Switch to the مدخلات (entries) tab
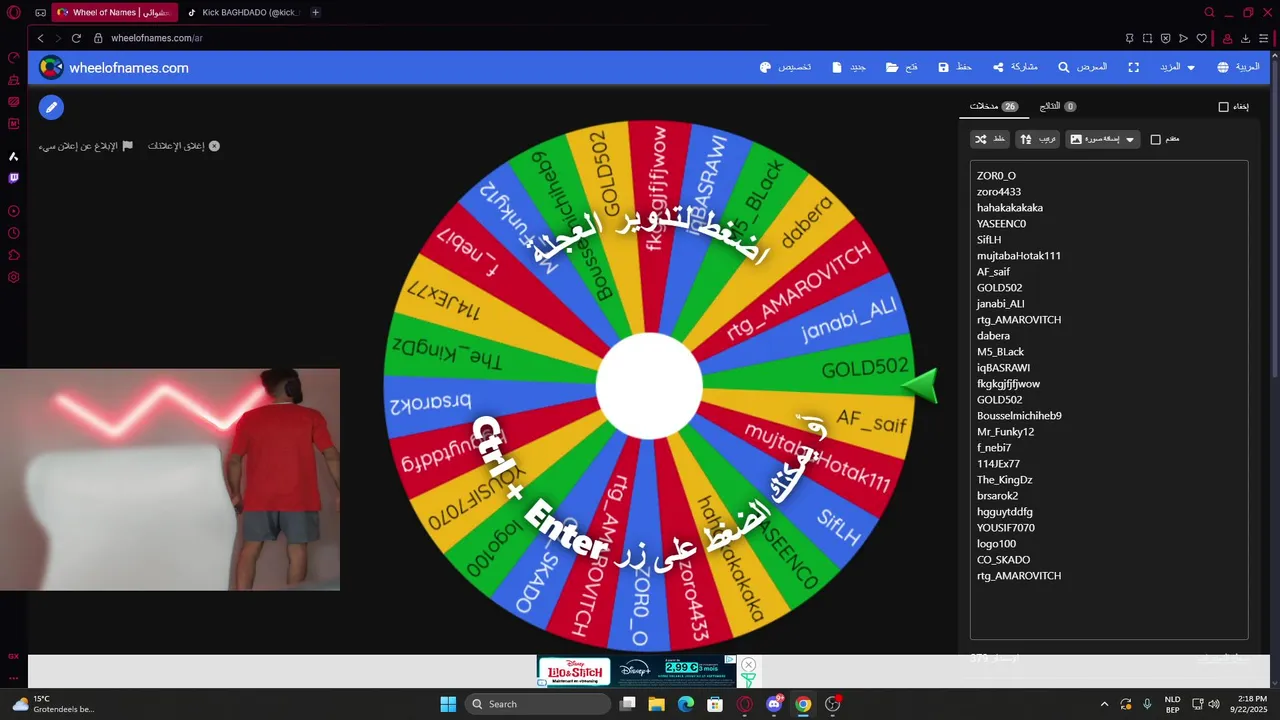 coord(993,106)
